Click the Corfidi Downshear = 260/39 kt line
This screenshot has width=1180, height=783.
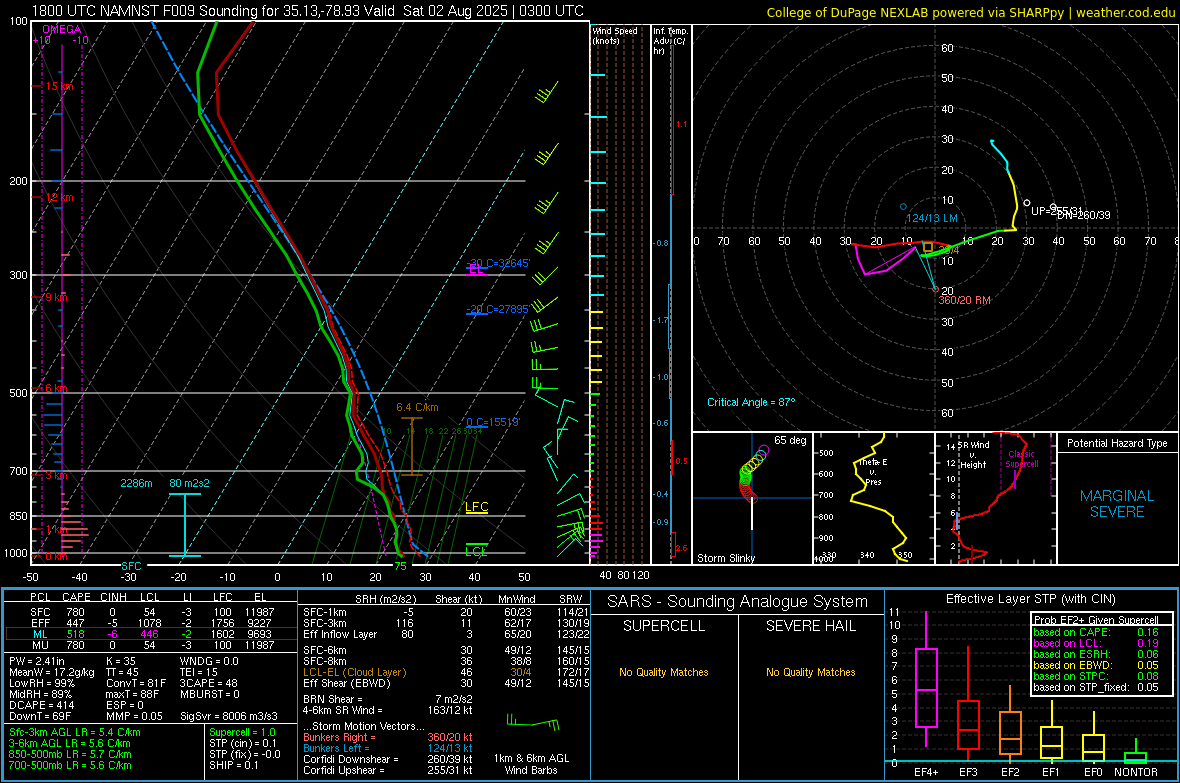pyautogui.click(x=388, y=759)
